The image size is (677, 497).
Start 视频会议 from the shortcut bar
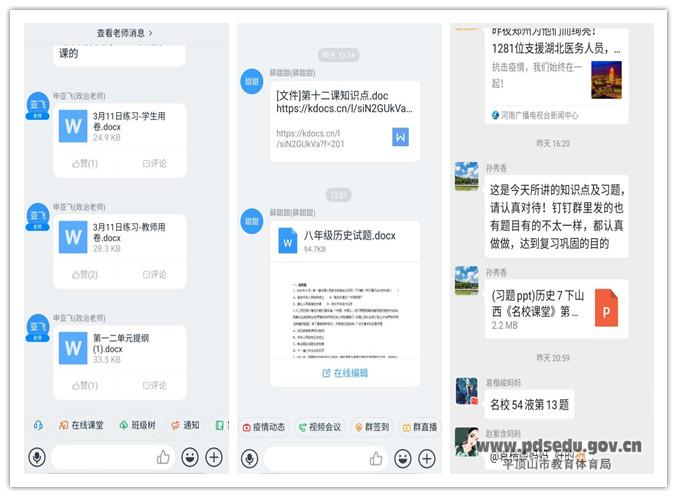(319, 427)
